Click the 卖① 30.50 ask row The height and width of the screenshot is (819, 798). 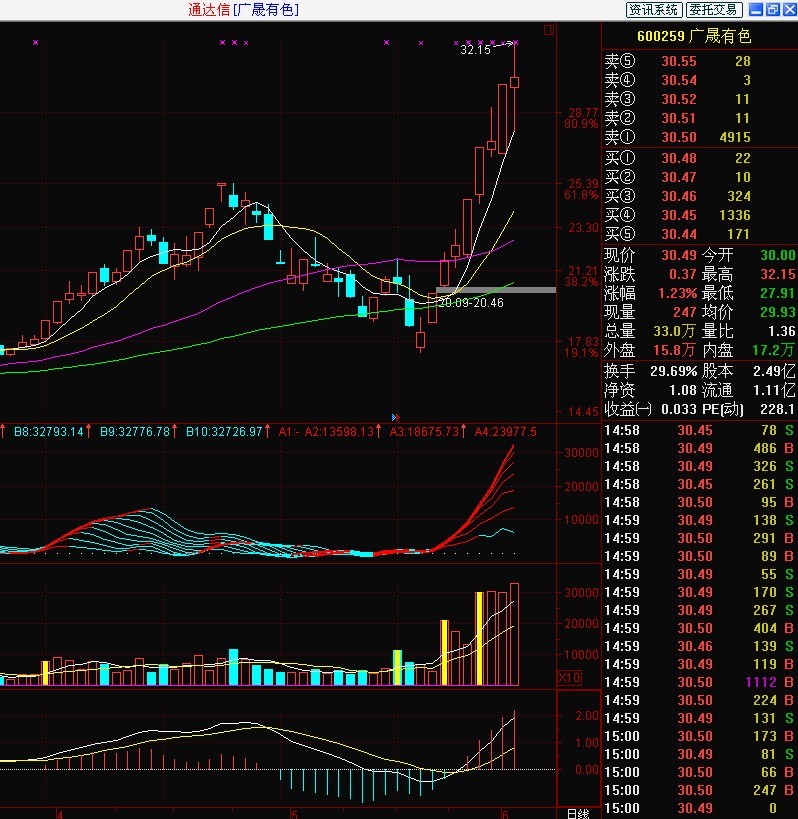[x=677, y=137]
